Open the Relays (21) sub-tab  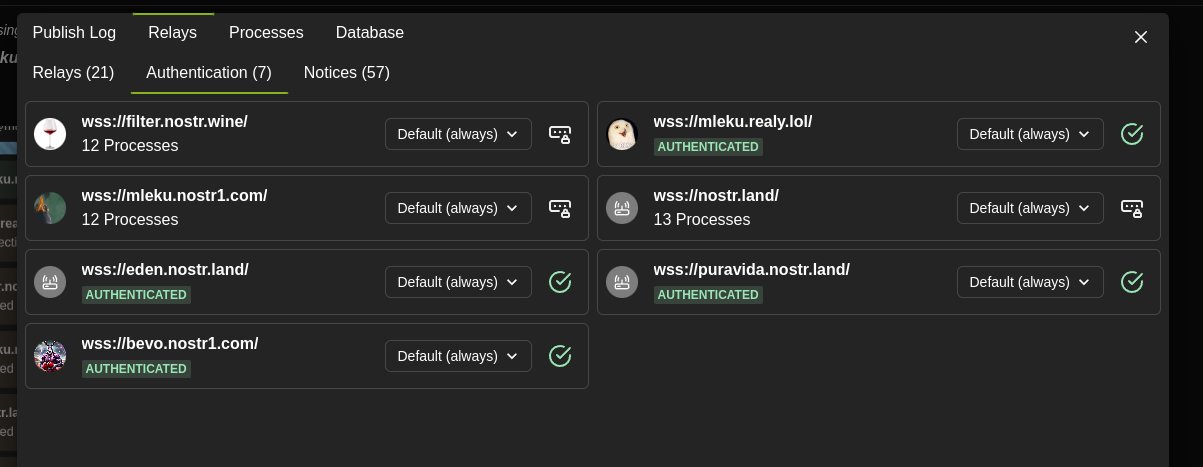click(x=73, y=72)
